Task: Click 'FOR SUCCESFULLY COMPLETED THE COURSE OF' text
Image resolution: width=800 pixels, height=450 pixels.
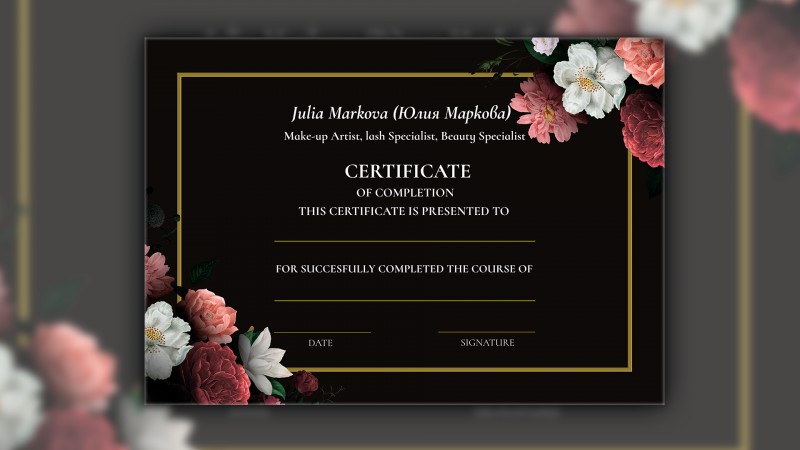Action: click(404, 269)
